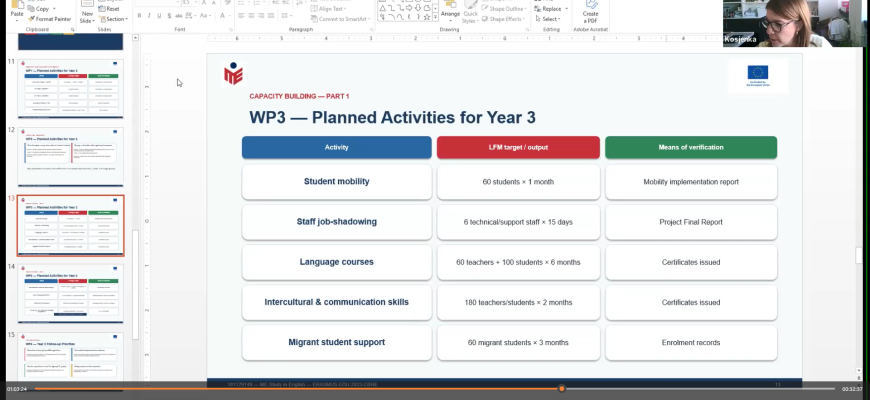
Task: Select slide 12 thumbnail
Action: pos(70,157)
